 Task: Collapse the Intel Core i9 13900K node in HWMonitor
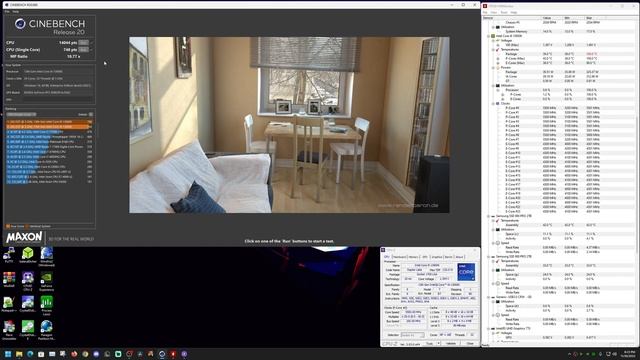(x=489, y=36)
